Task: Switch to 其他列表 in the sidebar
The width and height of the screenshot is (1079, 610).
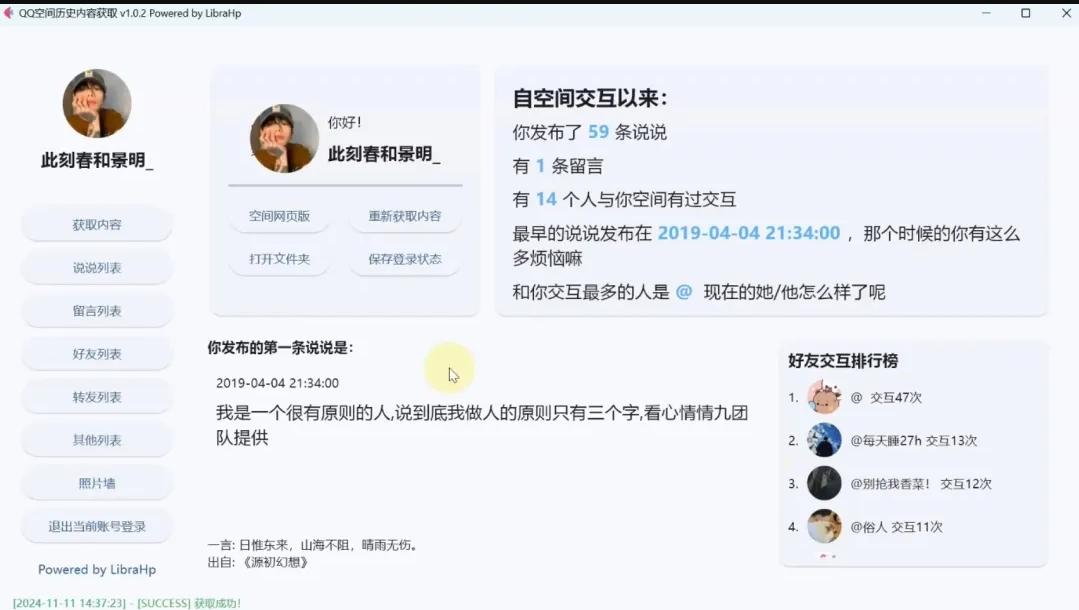Action: pyautogui.click(x=96, y=440)
